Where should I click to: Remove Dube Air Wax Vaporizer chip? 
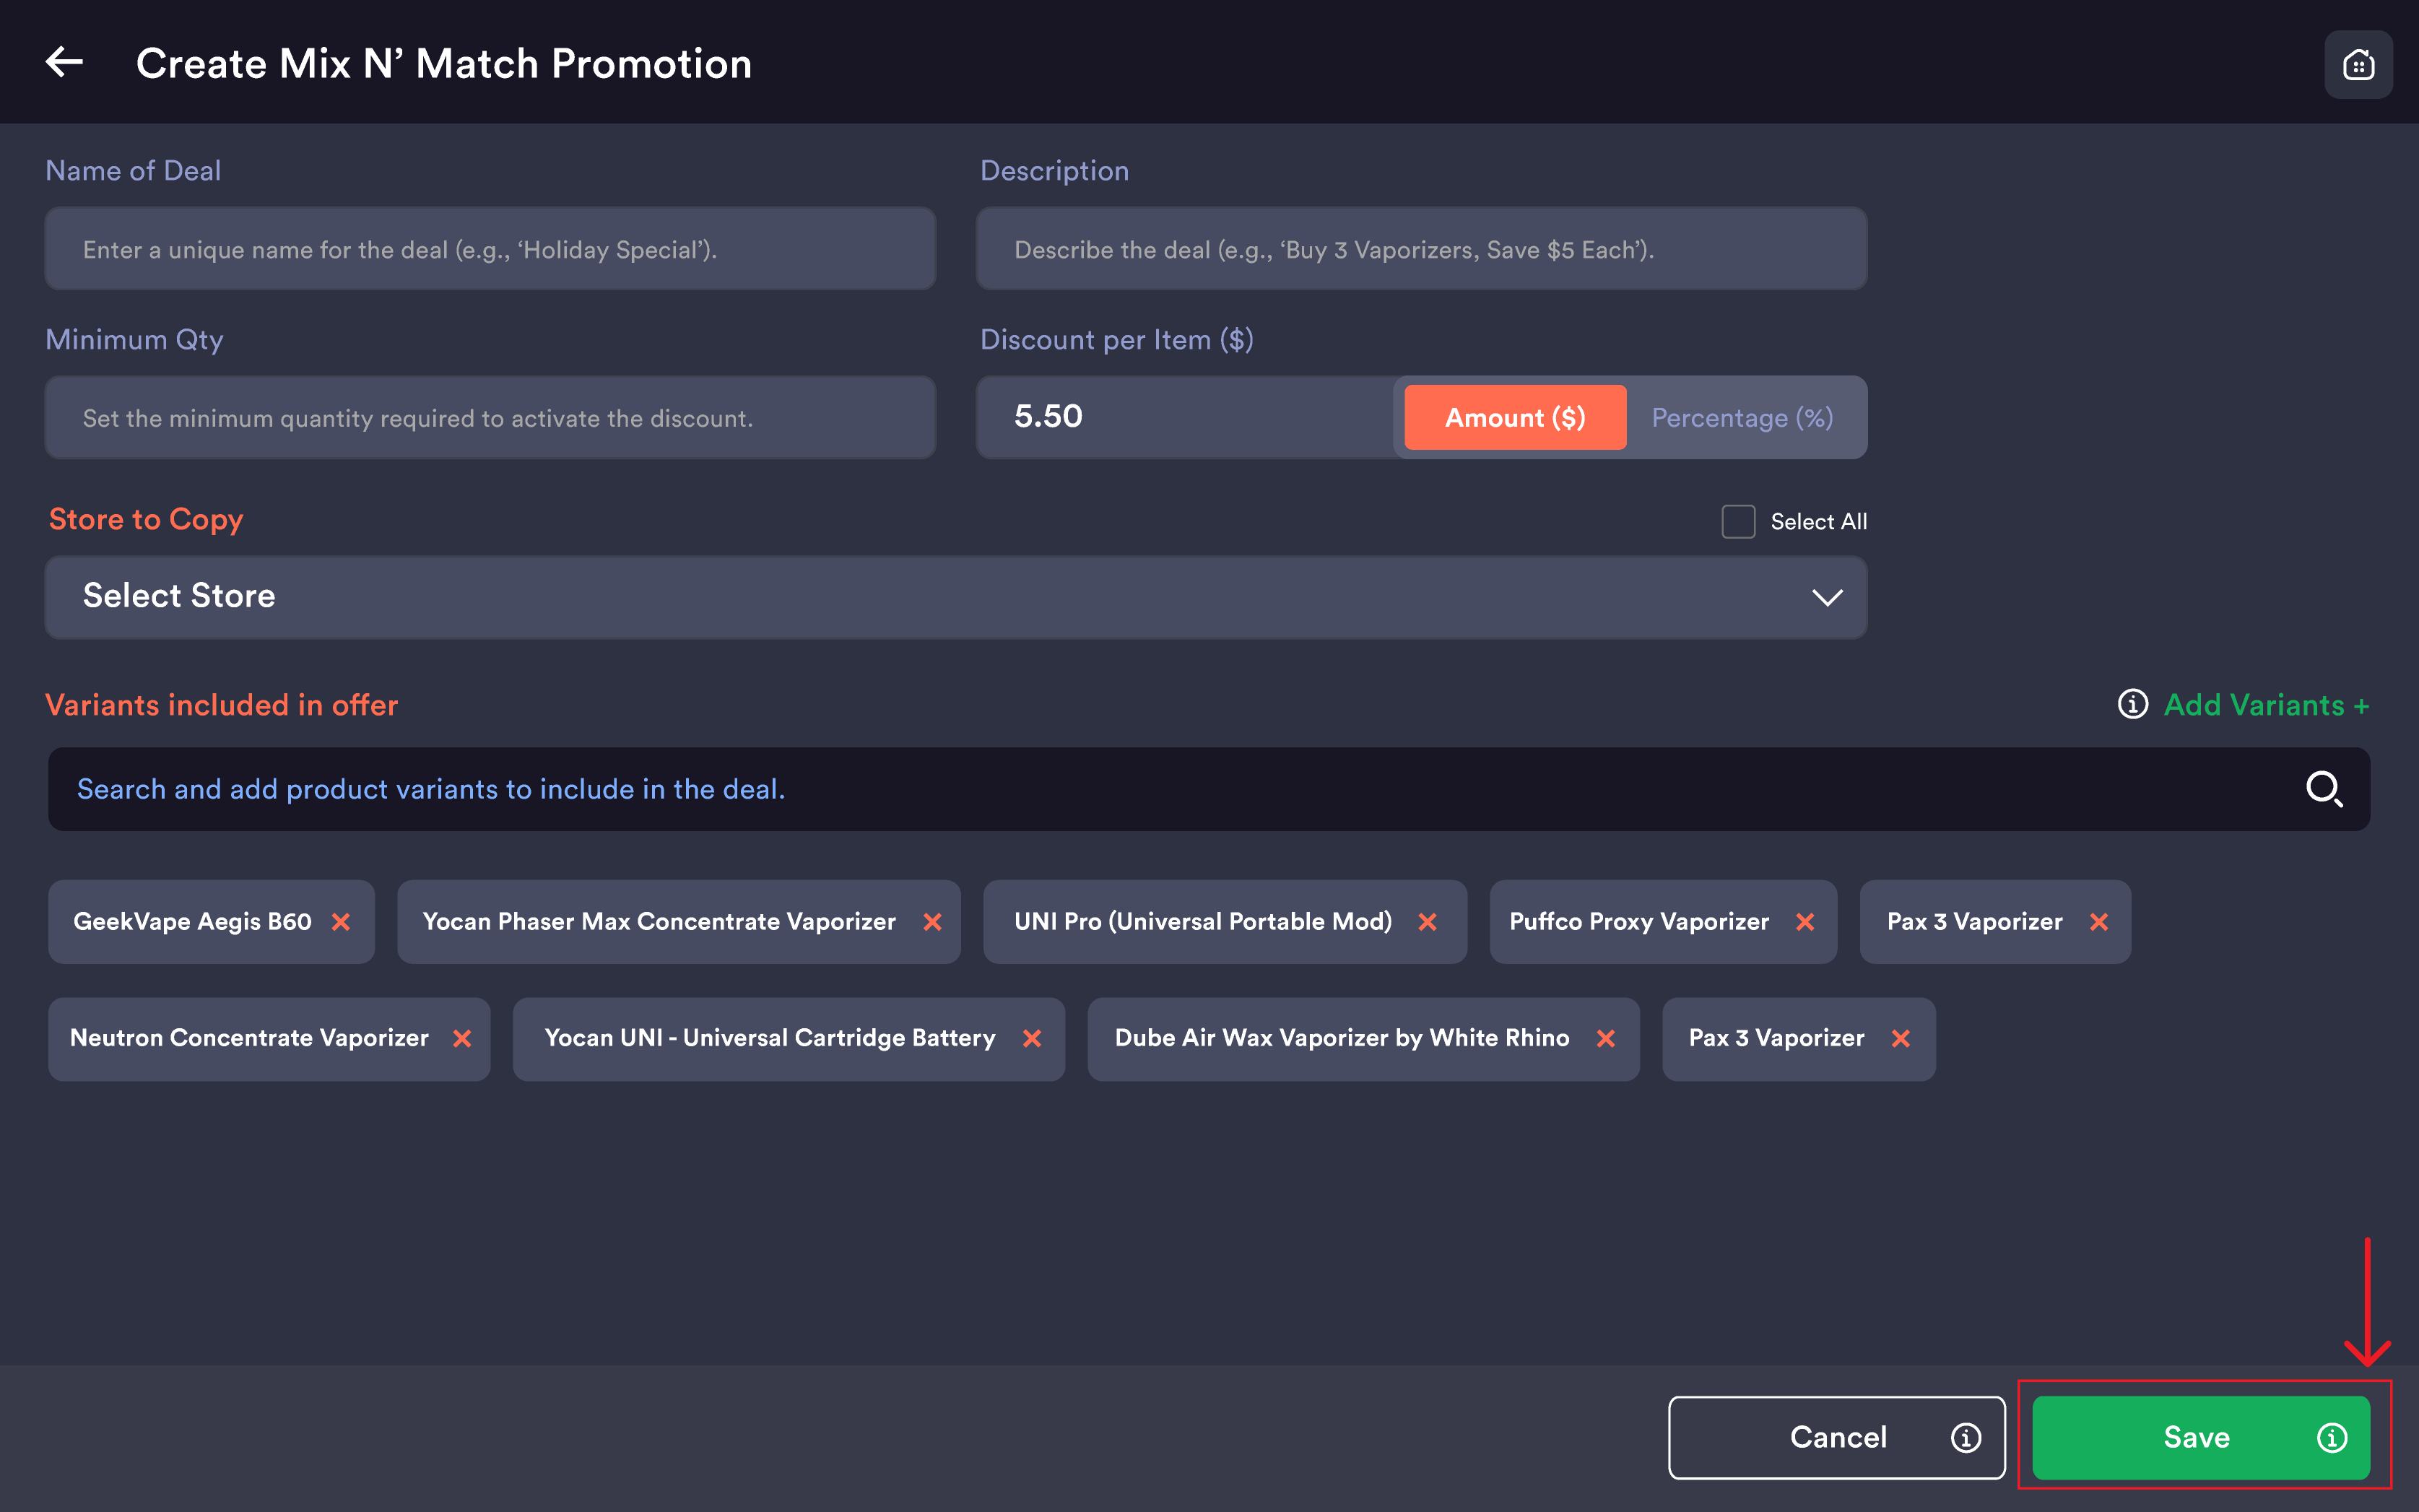click(x=1606, y=1039)
